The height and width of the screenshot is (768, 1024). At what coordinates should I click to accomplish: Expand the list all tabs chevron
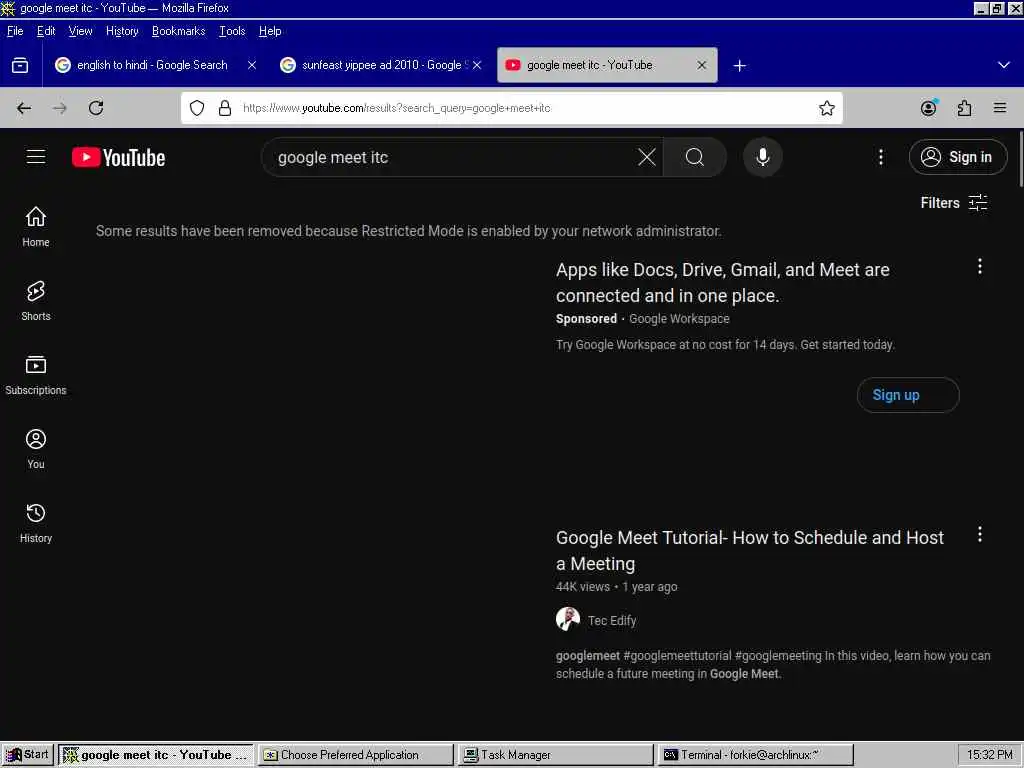[x=1004, y=65]
